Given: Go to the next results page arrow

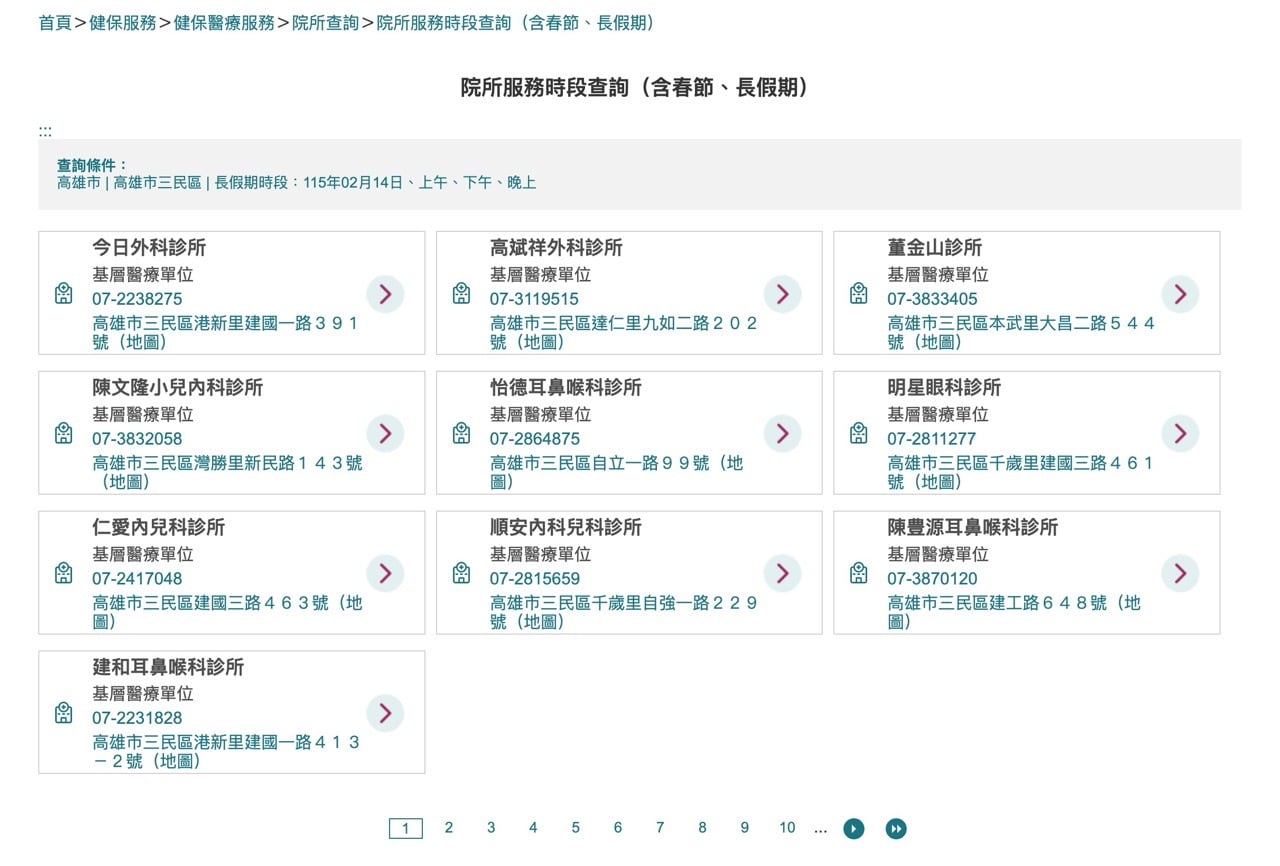Looking at the screenshot, I should (853, 828).
